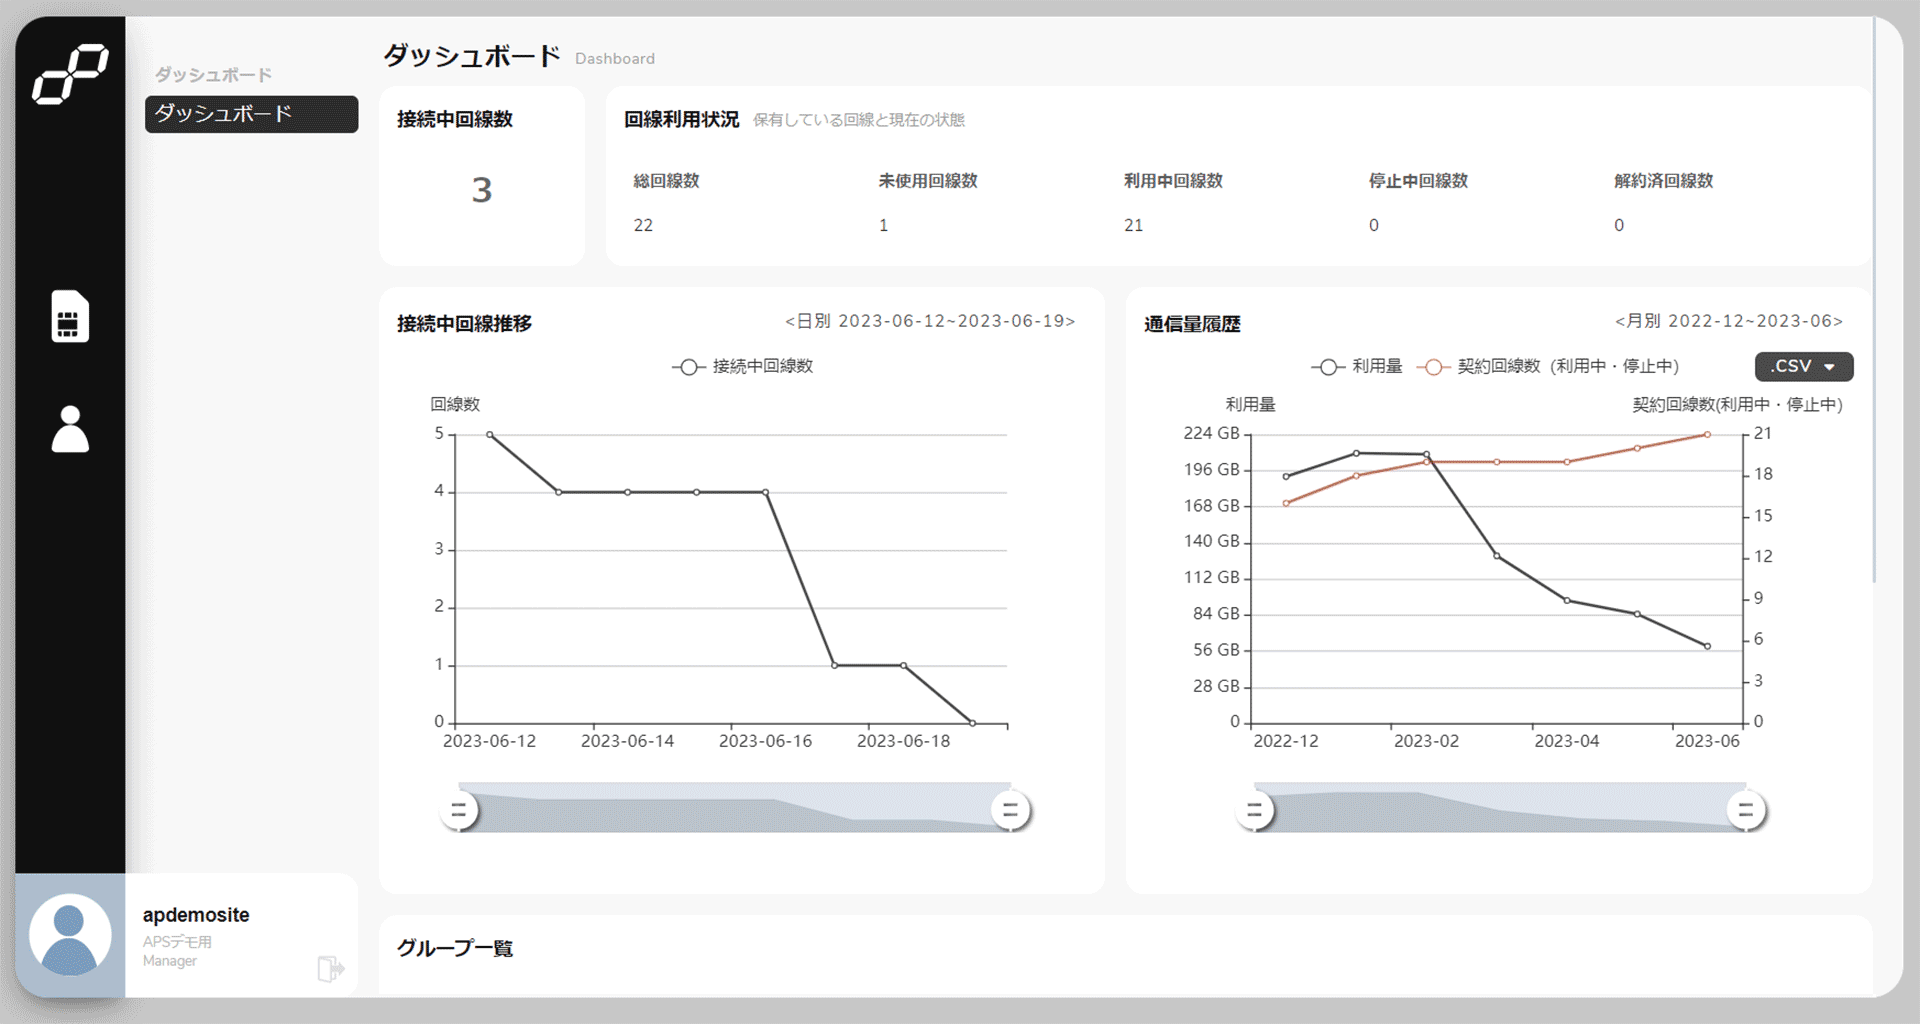The height and width of the screenshot is (1024, 1920).
Task: Click the 未使用回線数 value 1
Action: [x=883, y=225]
